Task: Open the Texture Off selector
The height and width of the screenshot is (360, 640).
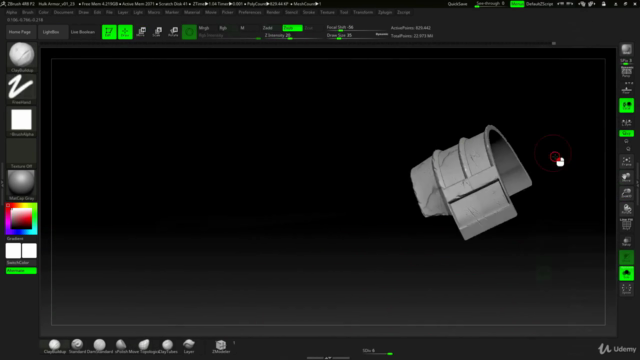Action: (21, 152)
